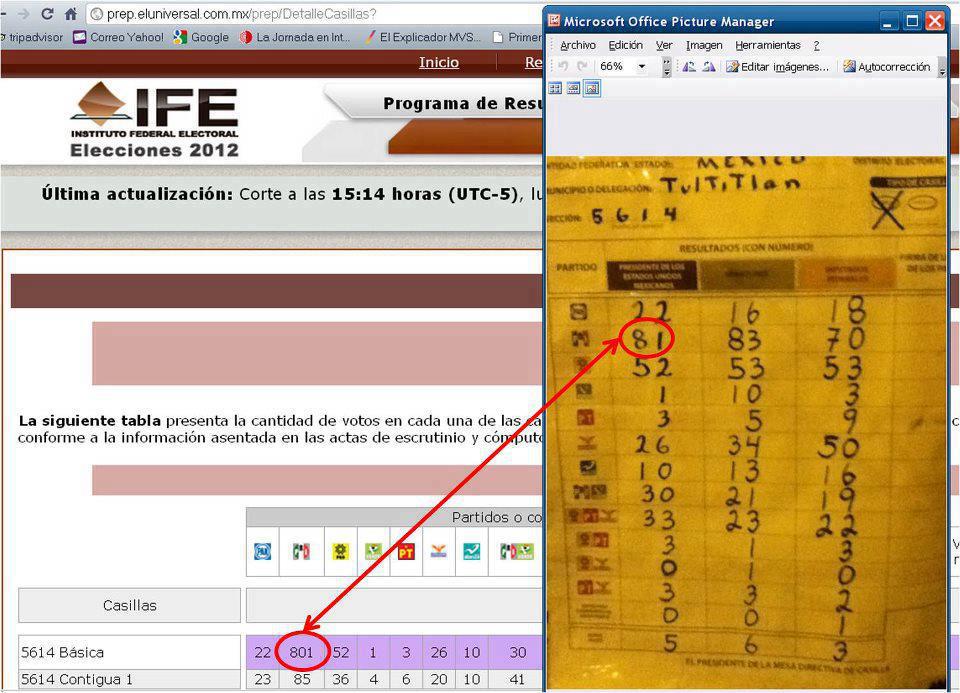Open the Imagen menu
Viewport: 960px width, 693px height.
(x=704, y=45)
